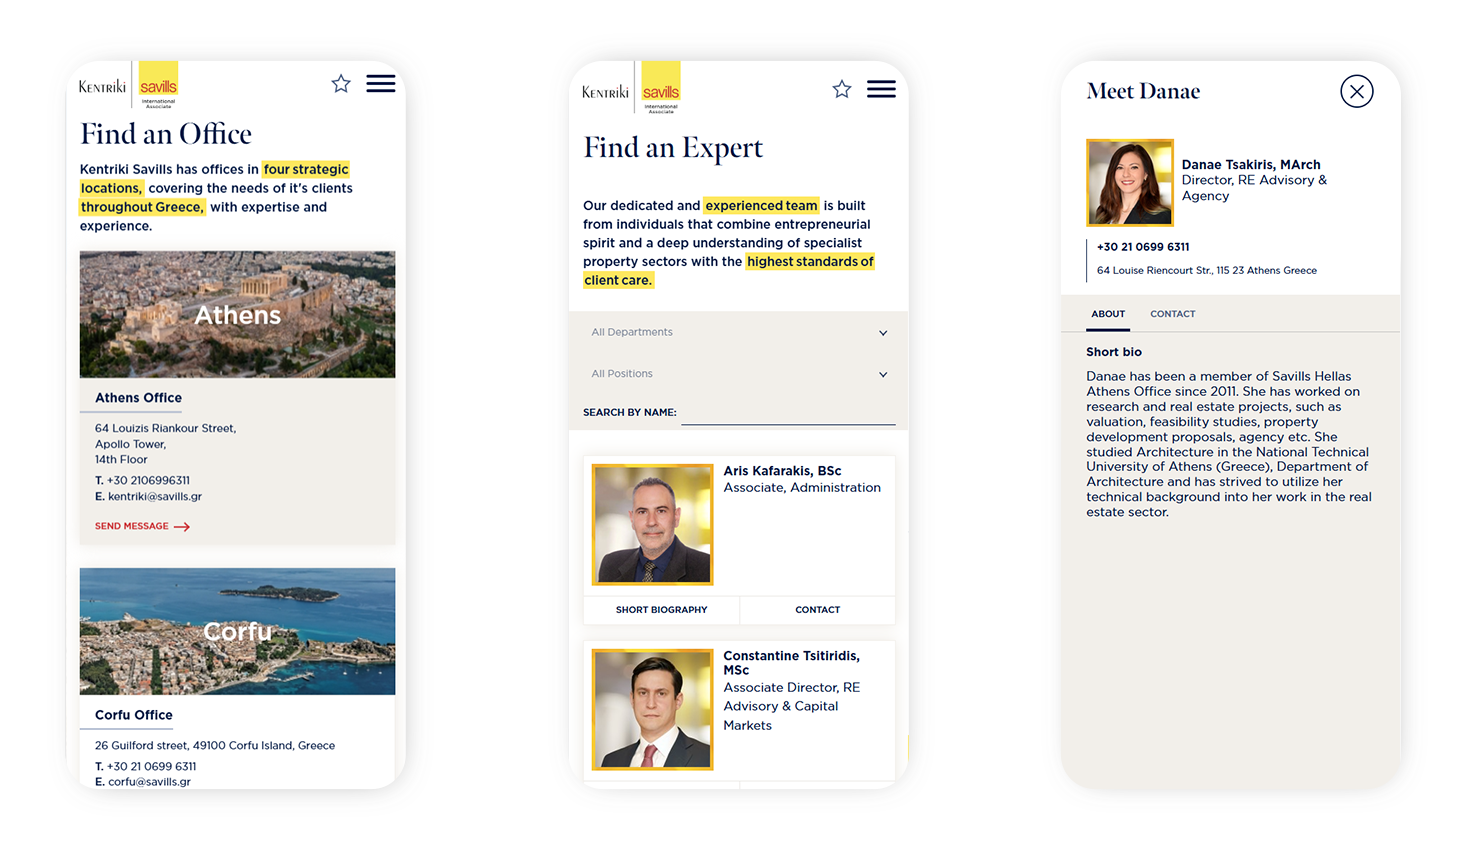Close the Meet Danae overlay with the X icon

coord(1356,91)
